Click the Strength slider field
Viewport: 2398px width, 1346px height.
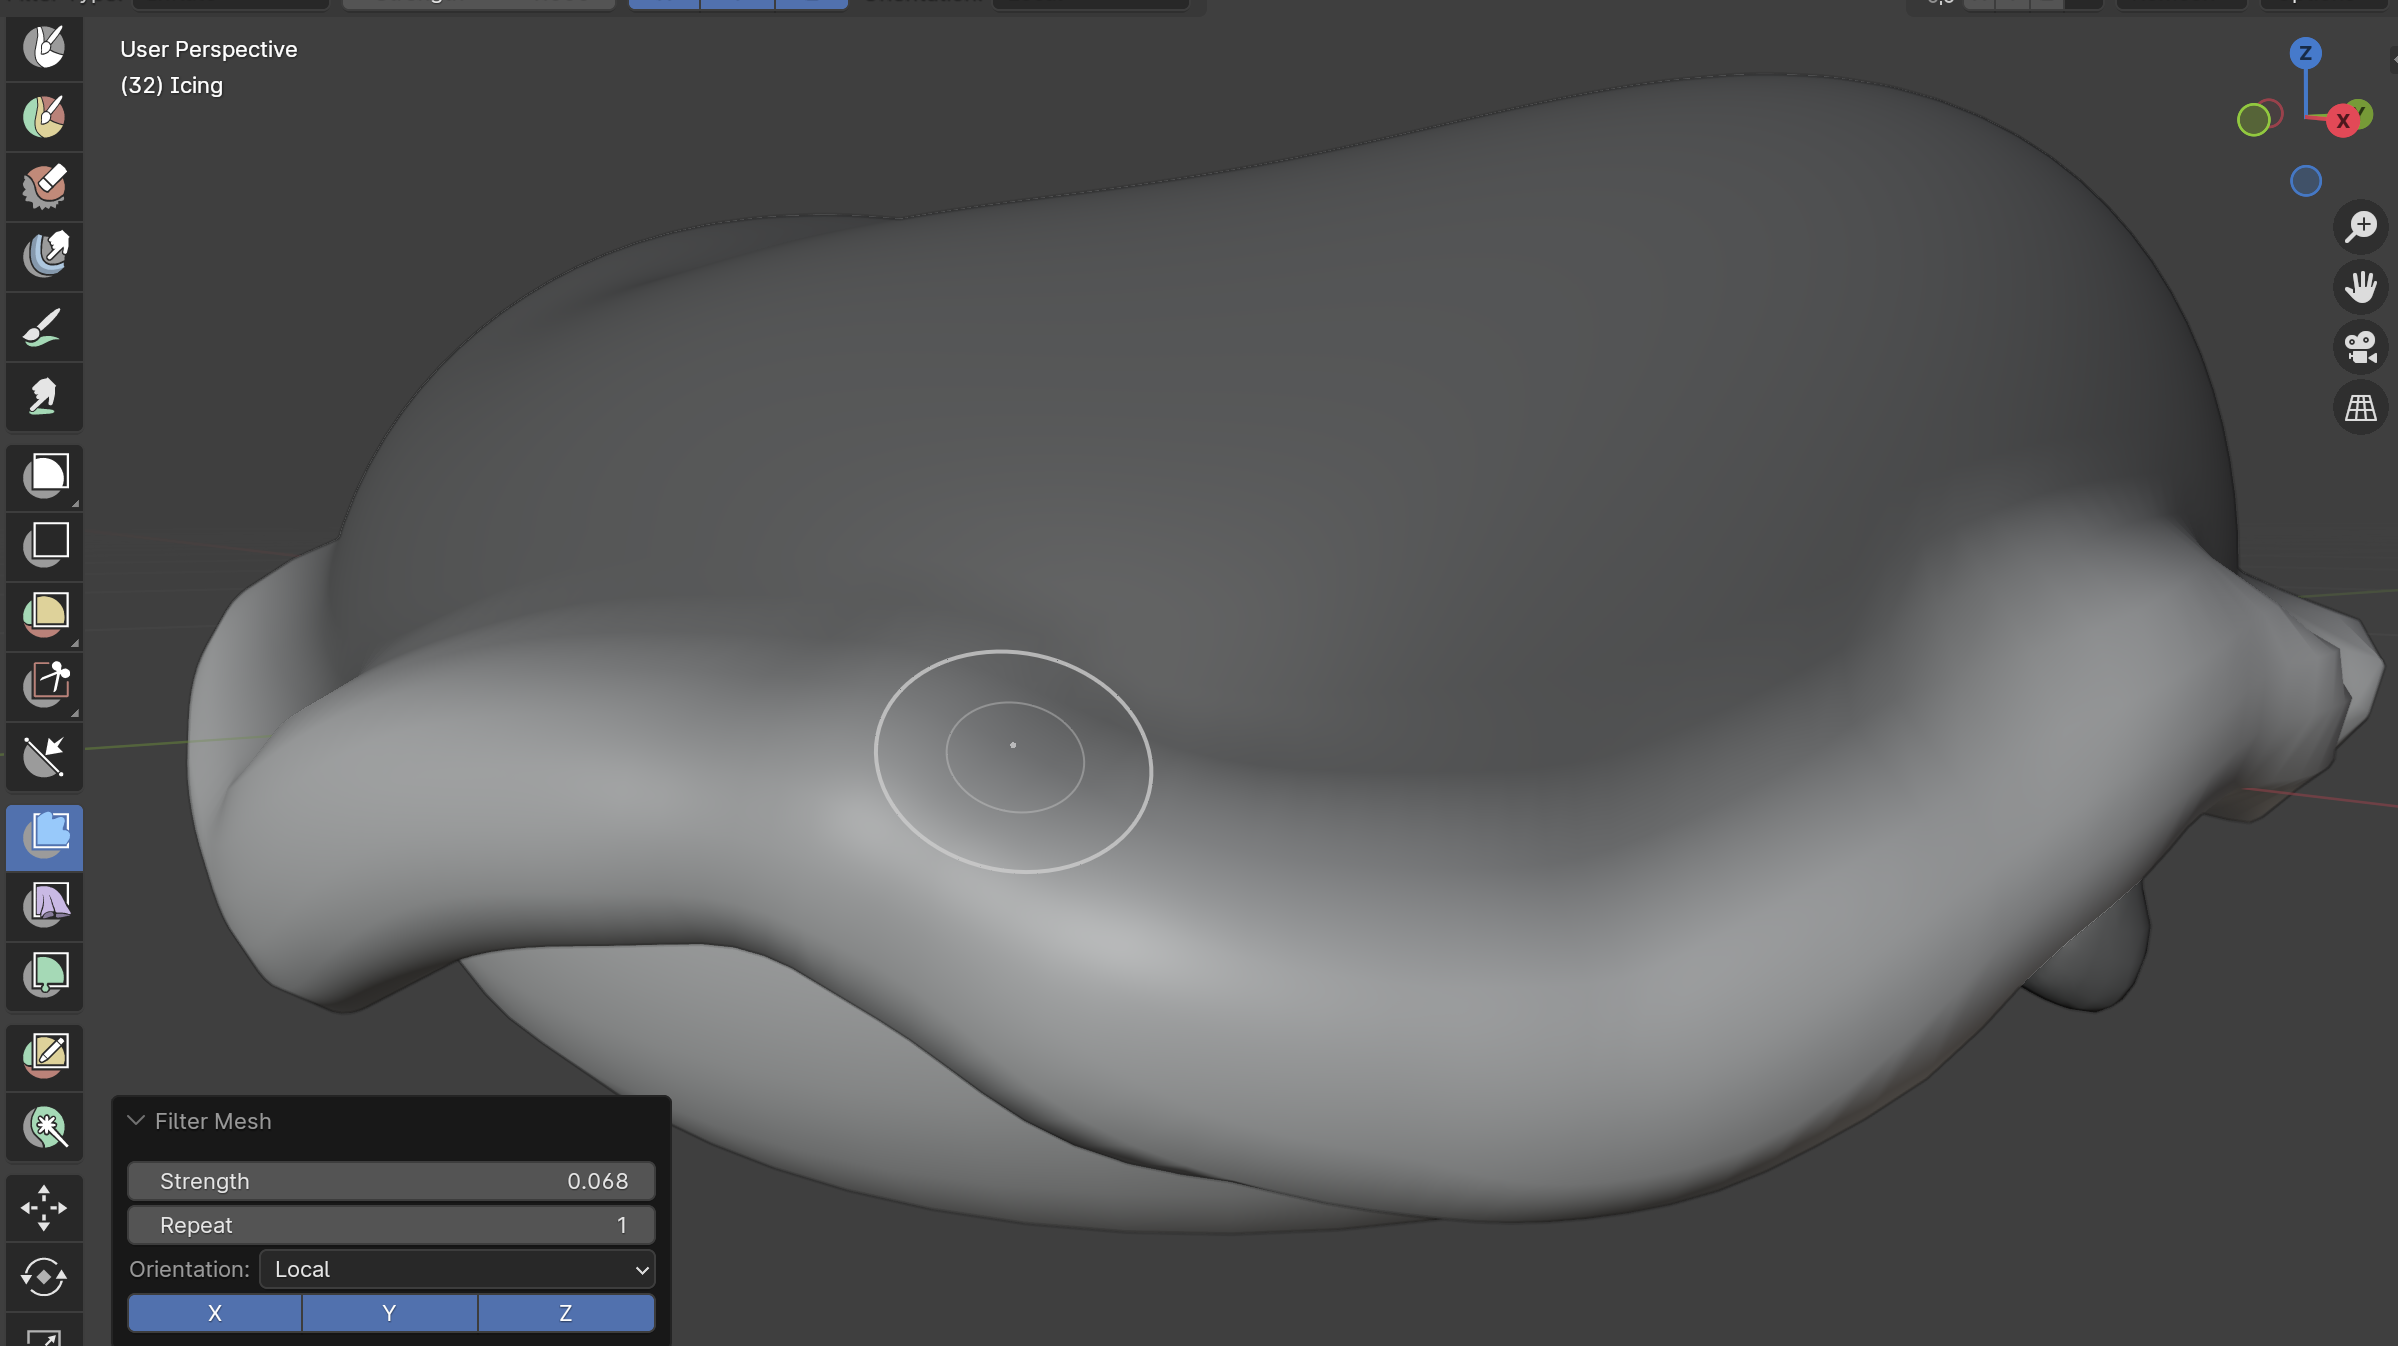(391, 1181)
